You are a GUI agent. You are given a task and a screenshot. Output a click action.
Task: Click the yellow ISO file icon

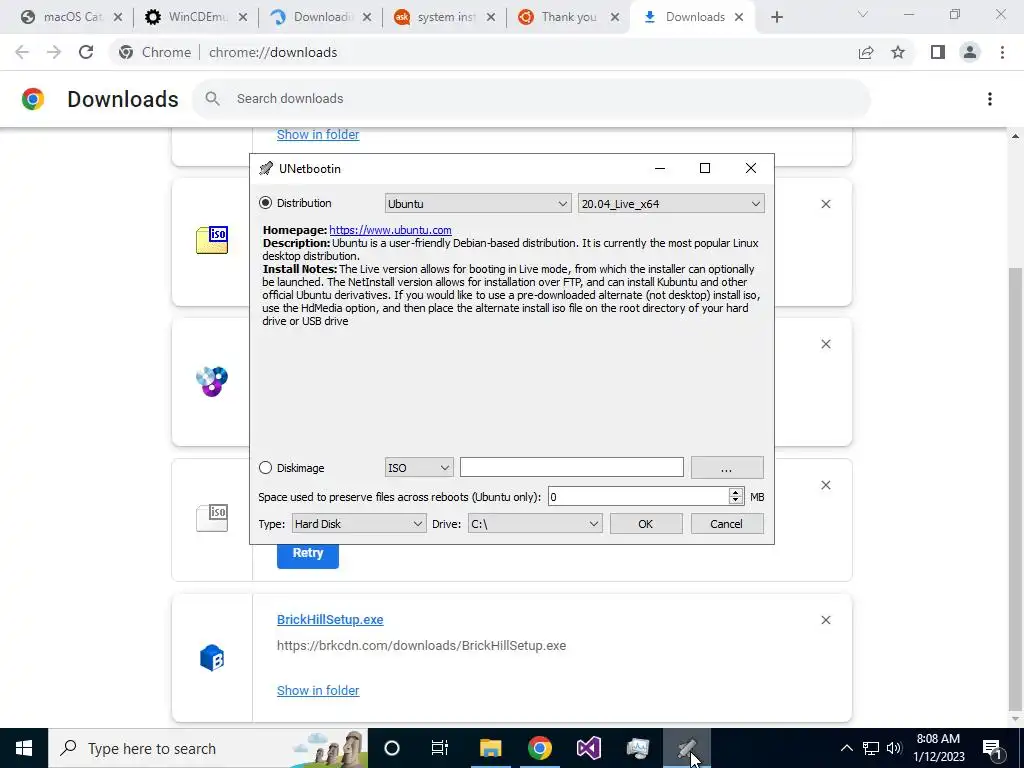212,240
